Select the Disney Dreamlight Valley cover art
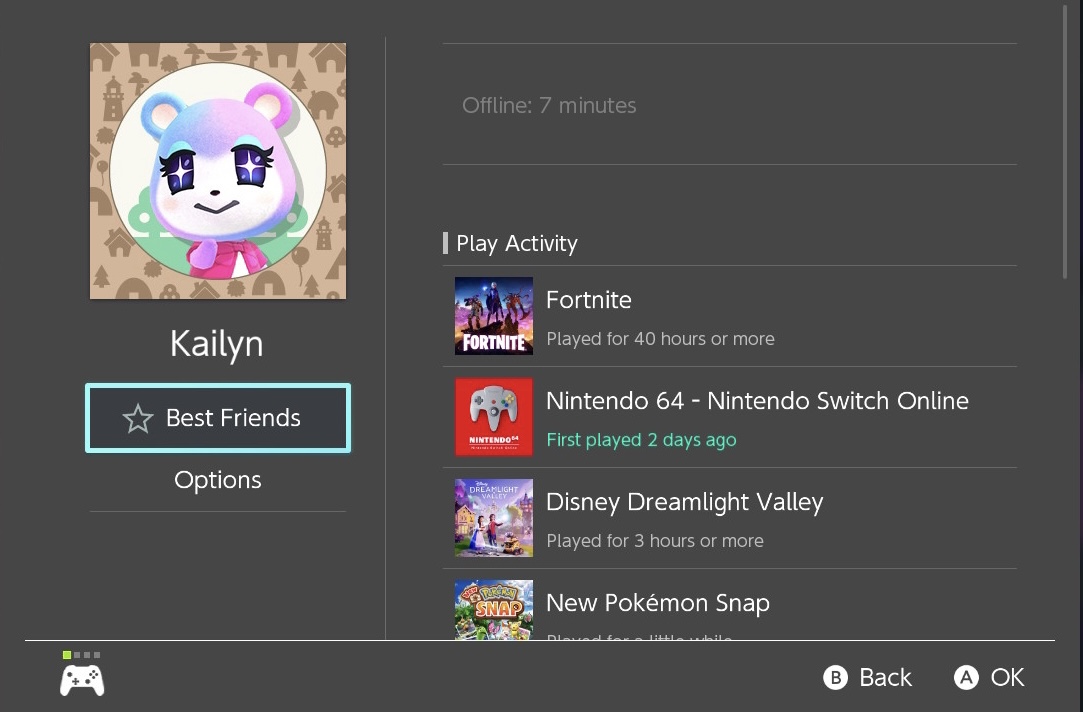 [494, 518]
